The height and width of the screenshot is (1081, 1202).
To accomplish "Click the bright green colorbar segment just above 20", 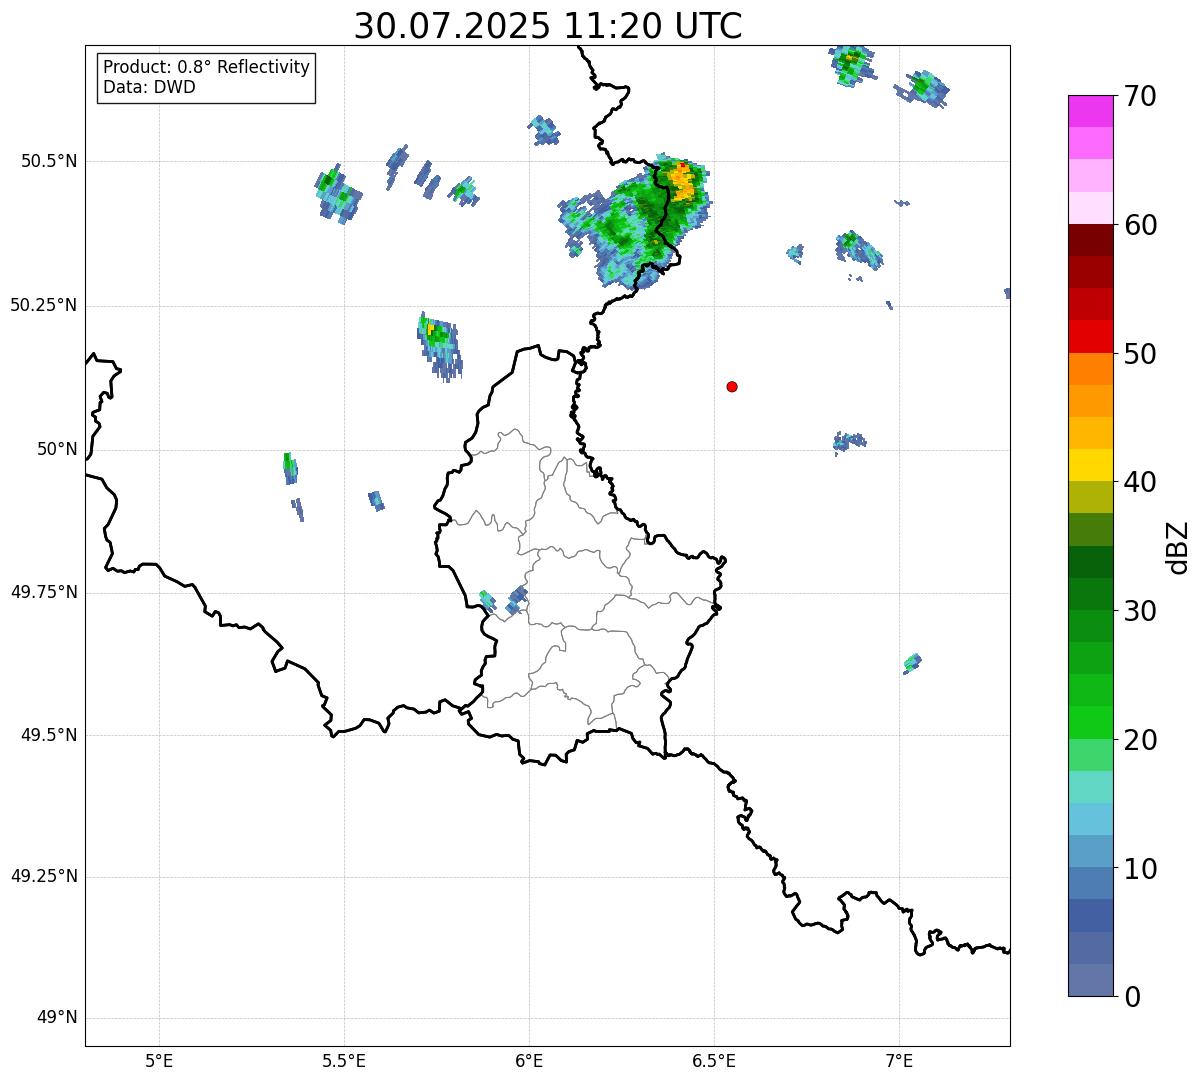I will coord(1091,722).
